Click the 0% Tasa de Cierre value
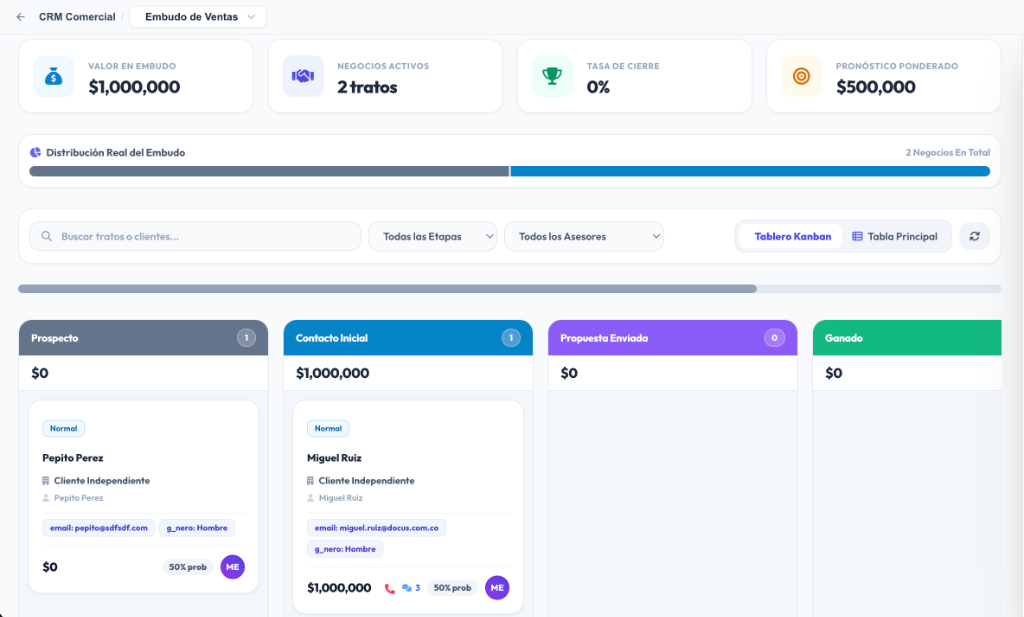 point(598,87)
